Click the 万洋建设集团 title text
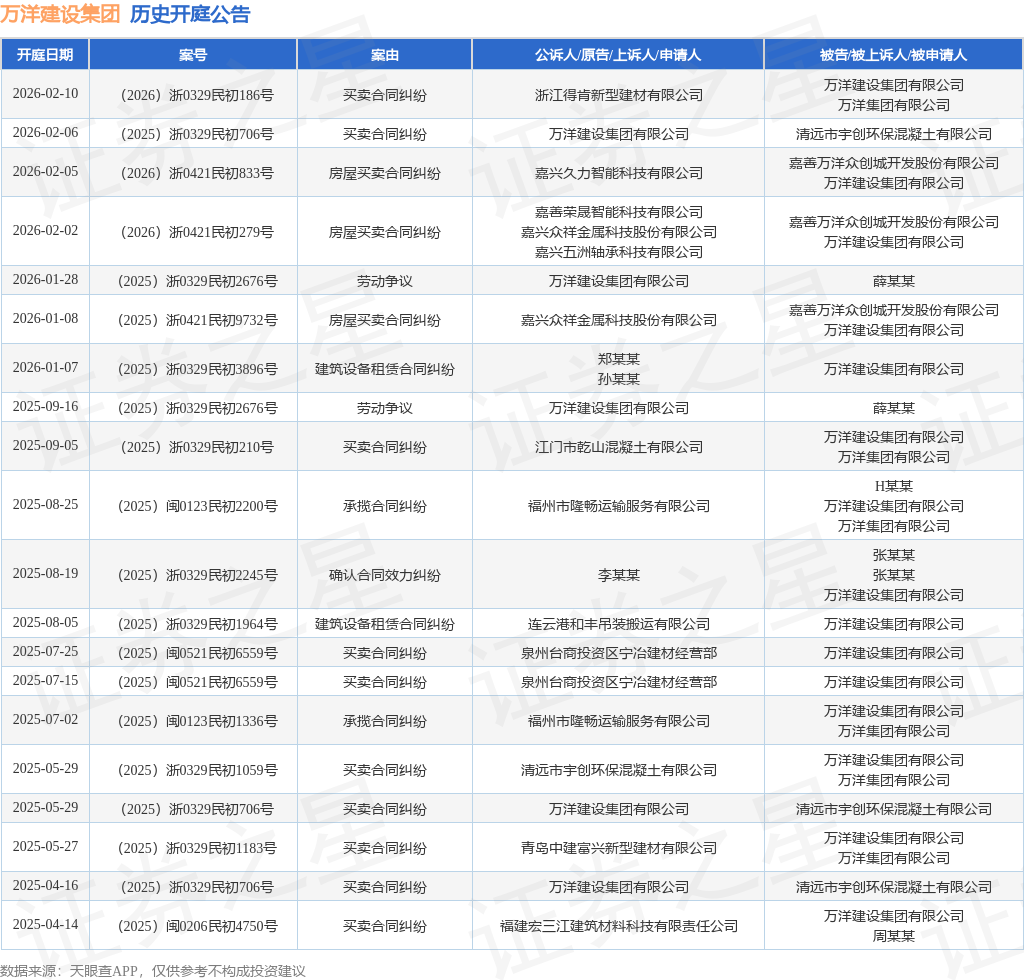This screenshot has height=980, width=1024. click(x=60, y=14)
